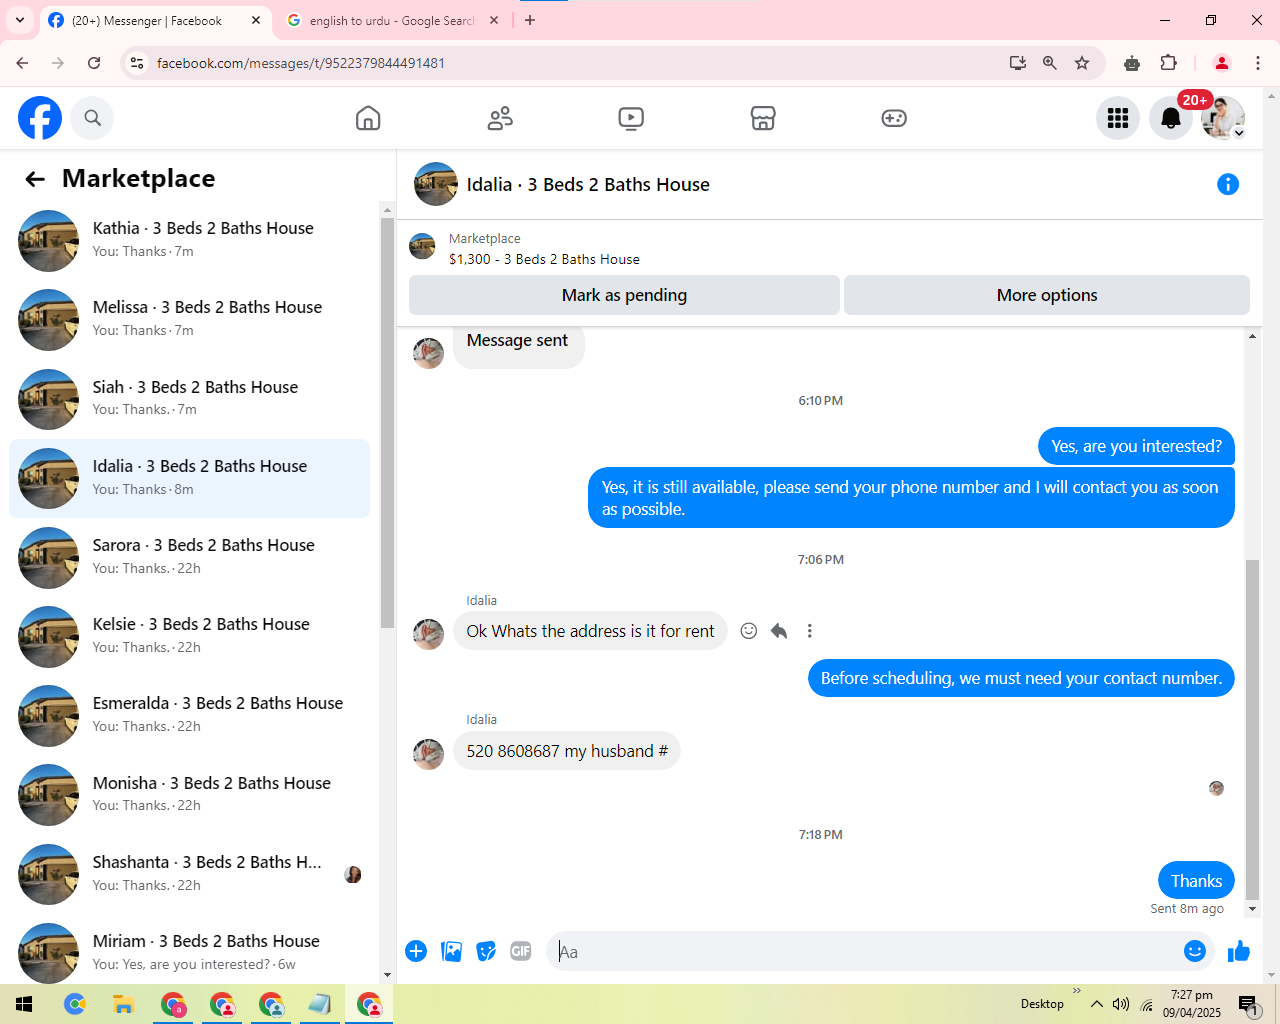Screen dimensions: 1280x1024
Task: Reload the page
Action: coord(94,63)
